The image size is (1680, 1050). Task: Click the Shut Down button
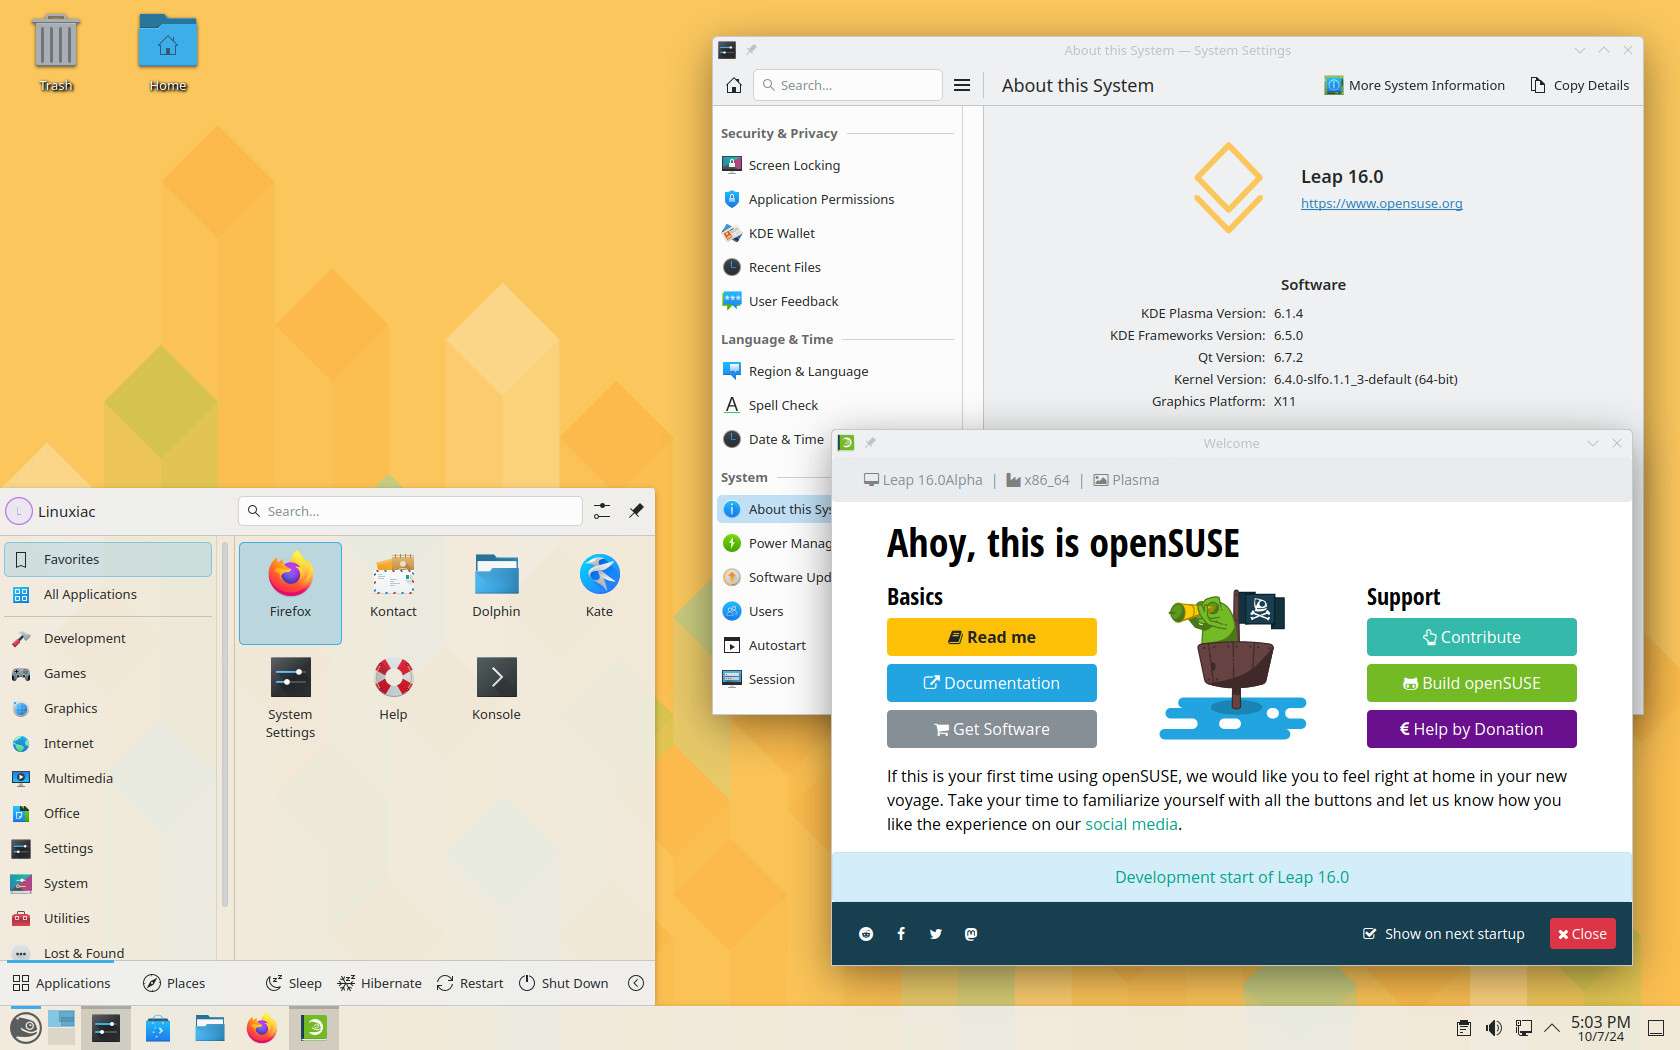click(x=564, y=983)
